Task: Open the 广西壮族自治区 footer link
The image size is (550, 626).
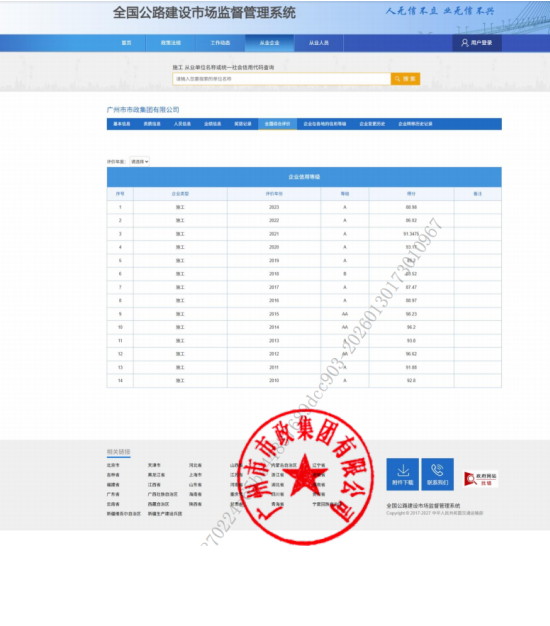Action: pos(162,494)
